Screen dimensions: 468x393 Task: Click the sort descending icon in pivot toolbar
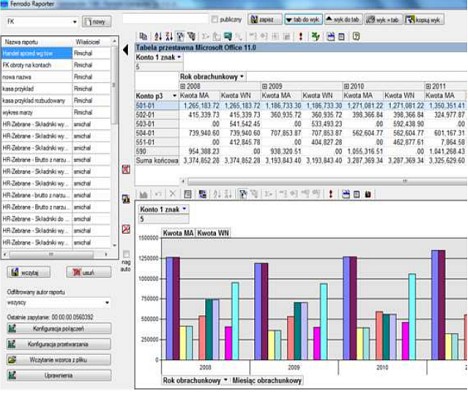pyautogui.click(x=169, y=36)
